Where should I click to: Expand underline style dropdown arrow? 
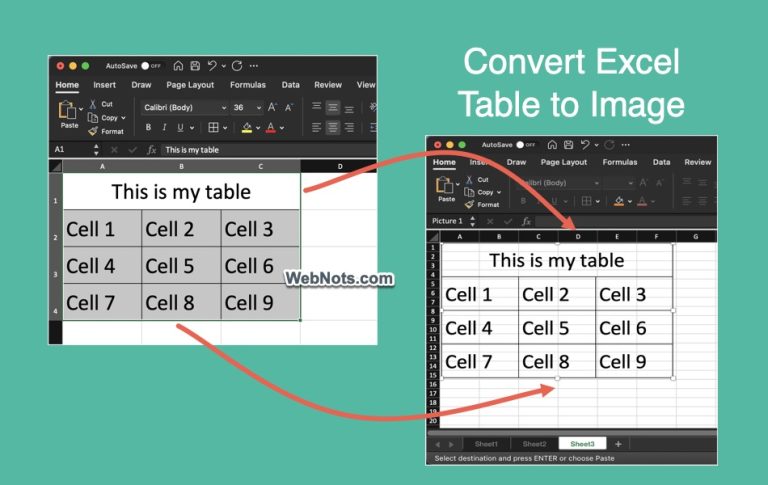192,128
